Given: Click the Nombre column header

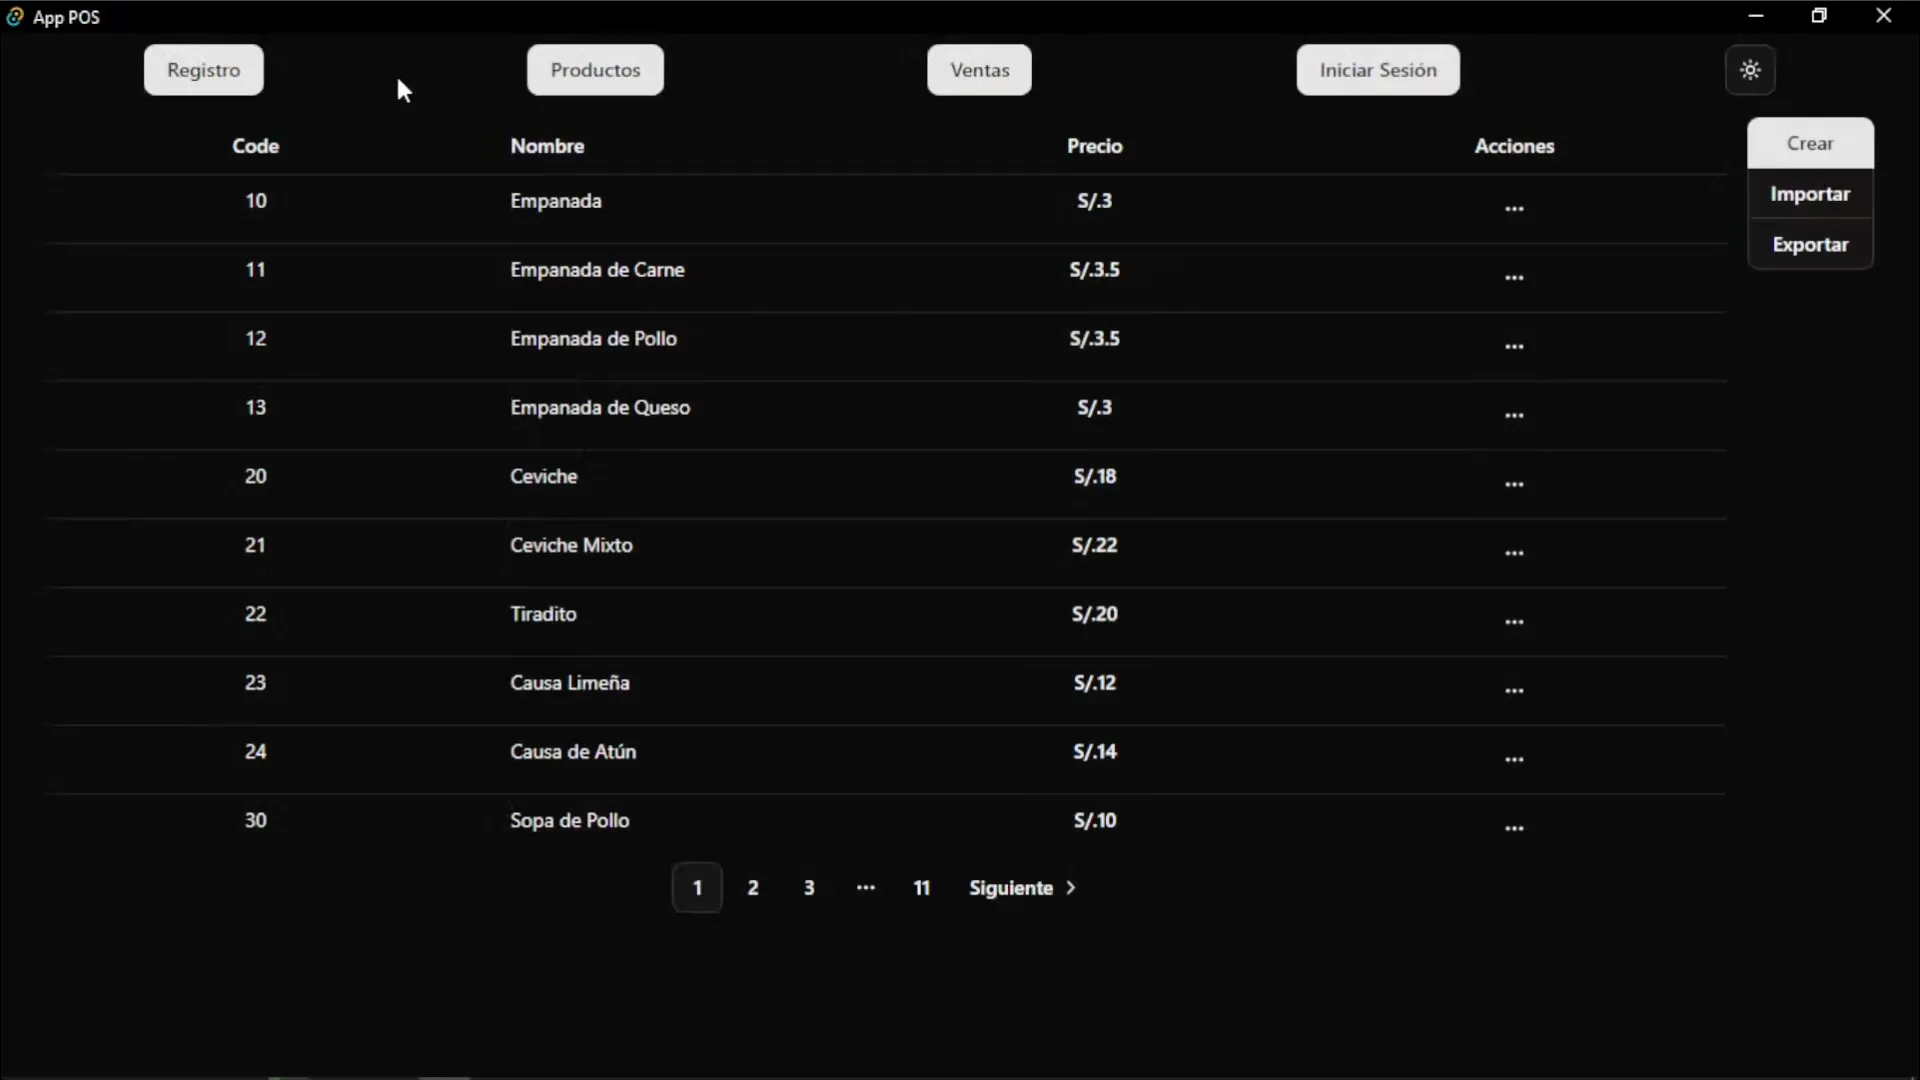Looking at the screenshot, I should click(547, 146).
